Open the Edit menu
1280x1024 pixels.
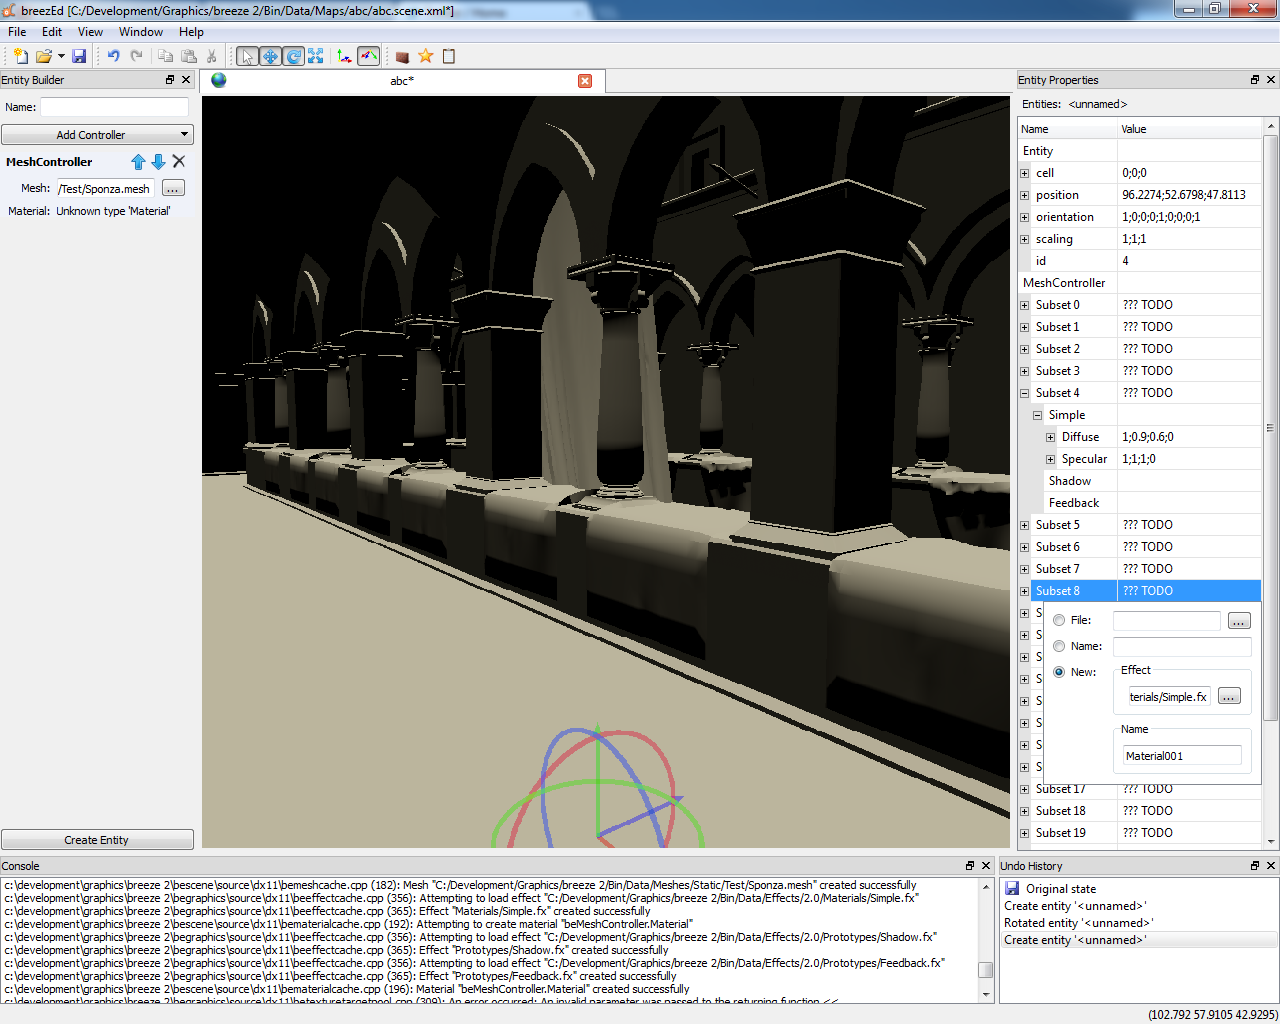click(52, 32)
